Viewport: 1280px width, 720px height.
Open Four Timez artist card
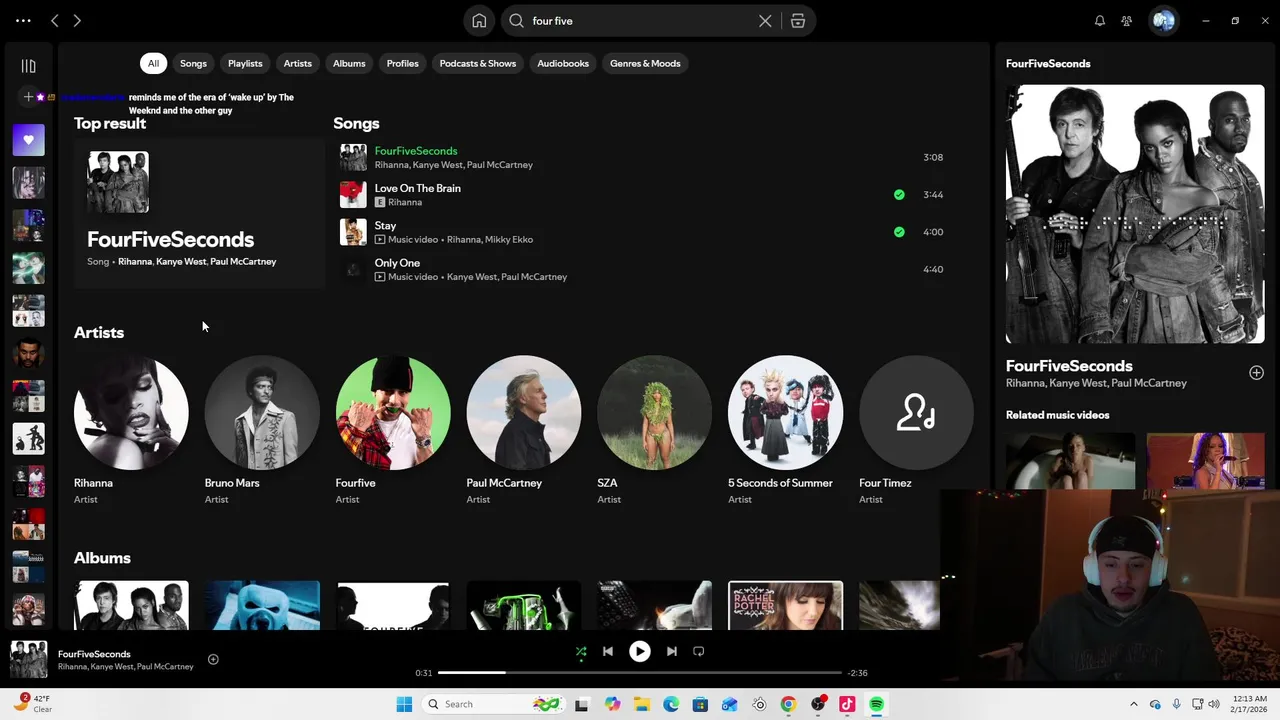coord(916,430)
